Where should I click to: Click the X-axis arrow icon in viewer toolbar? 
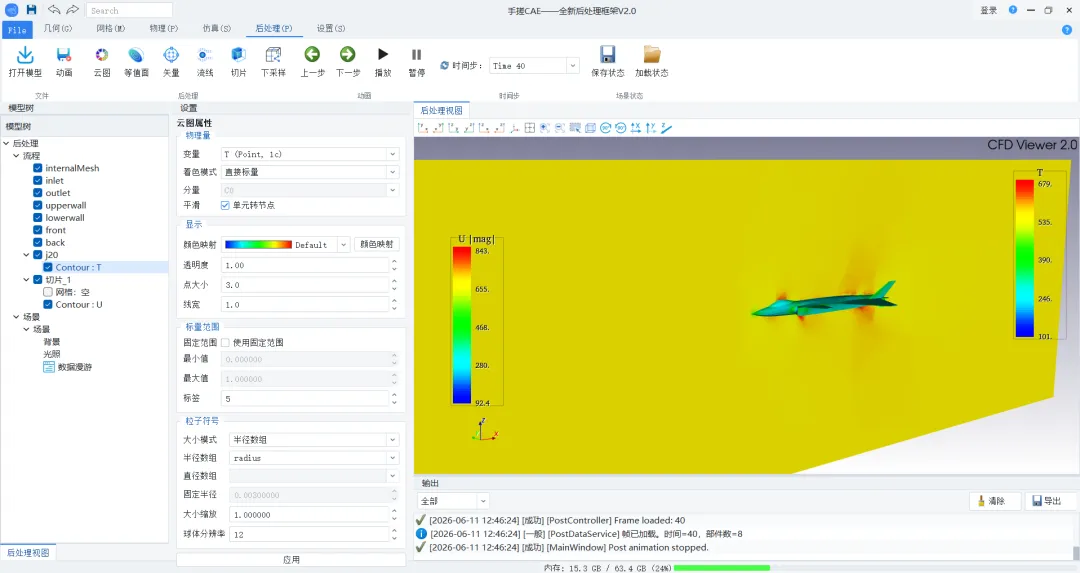(636, 128)
